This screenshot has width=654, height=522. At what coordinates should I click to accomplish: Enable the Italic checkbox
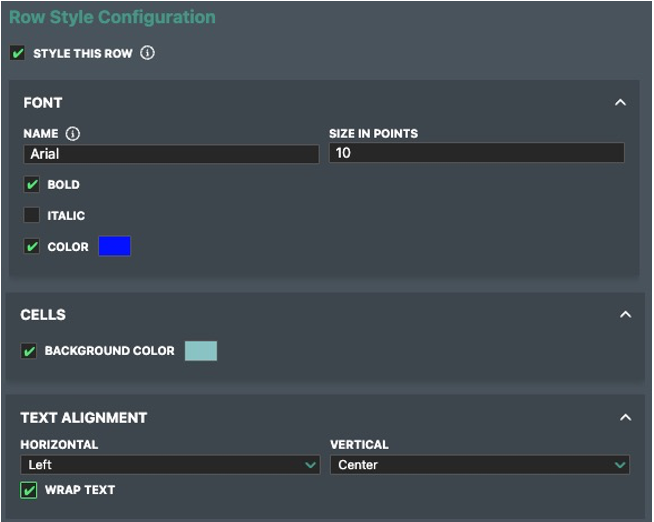click(32, 215)
